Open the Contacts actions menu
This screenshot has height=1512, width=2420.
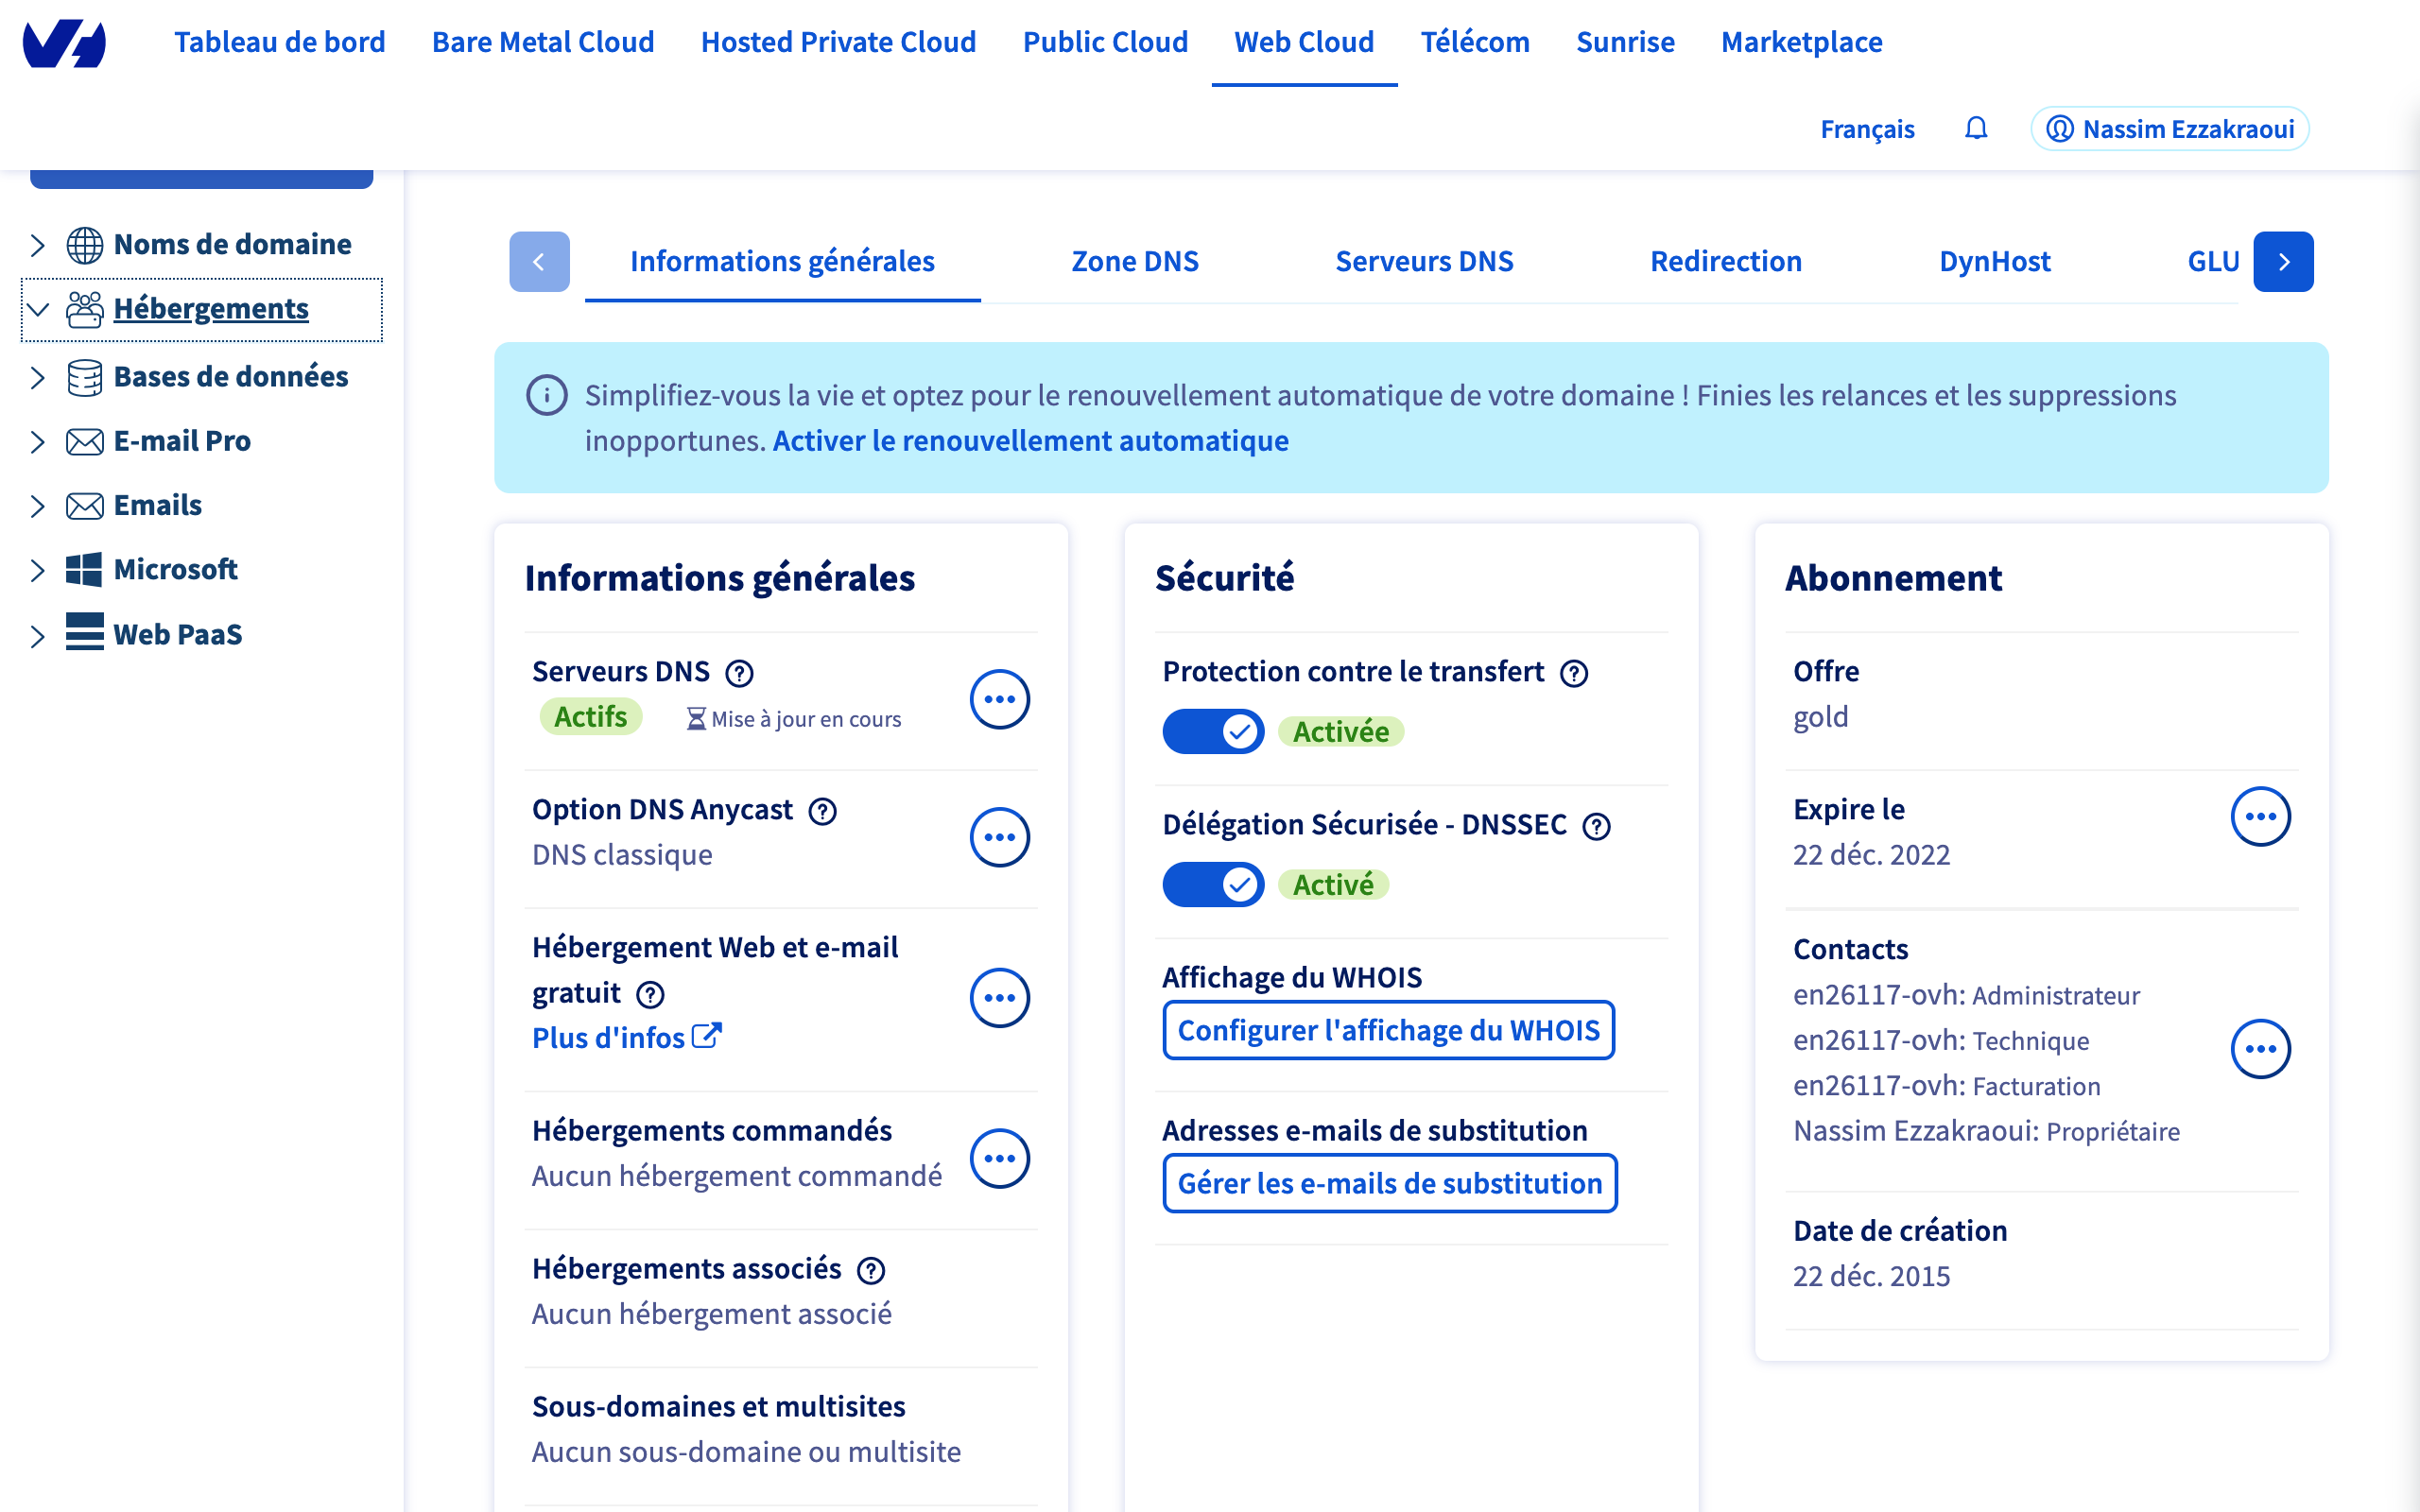2260,1049
